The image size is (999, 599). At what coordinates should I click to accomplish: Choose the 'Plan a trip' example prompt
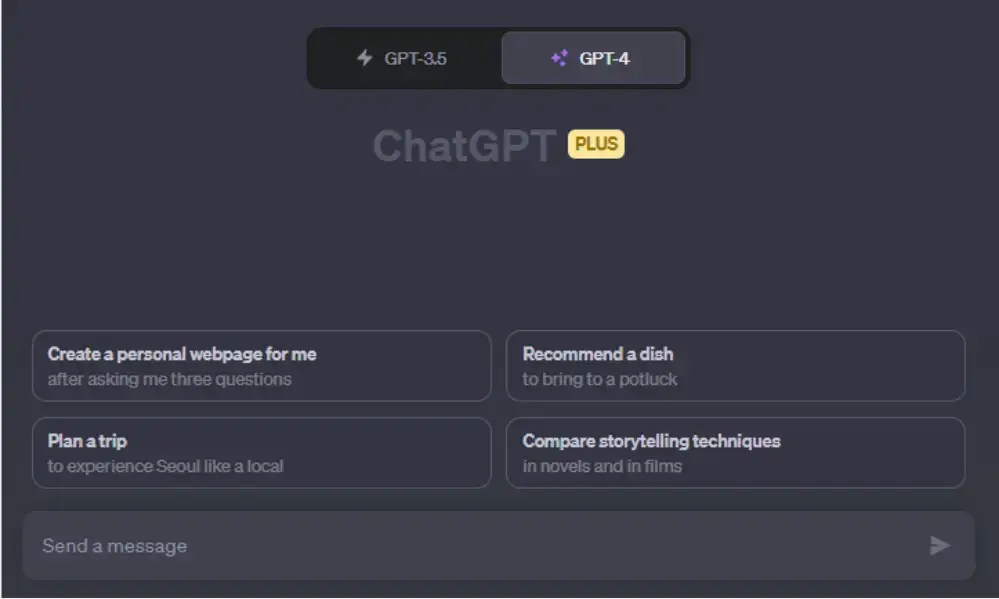[x=261, y=453]
